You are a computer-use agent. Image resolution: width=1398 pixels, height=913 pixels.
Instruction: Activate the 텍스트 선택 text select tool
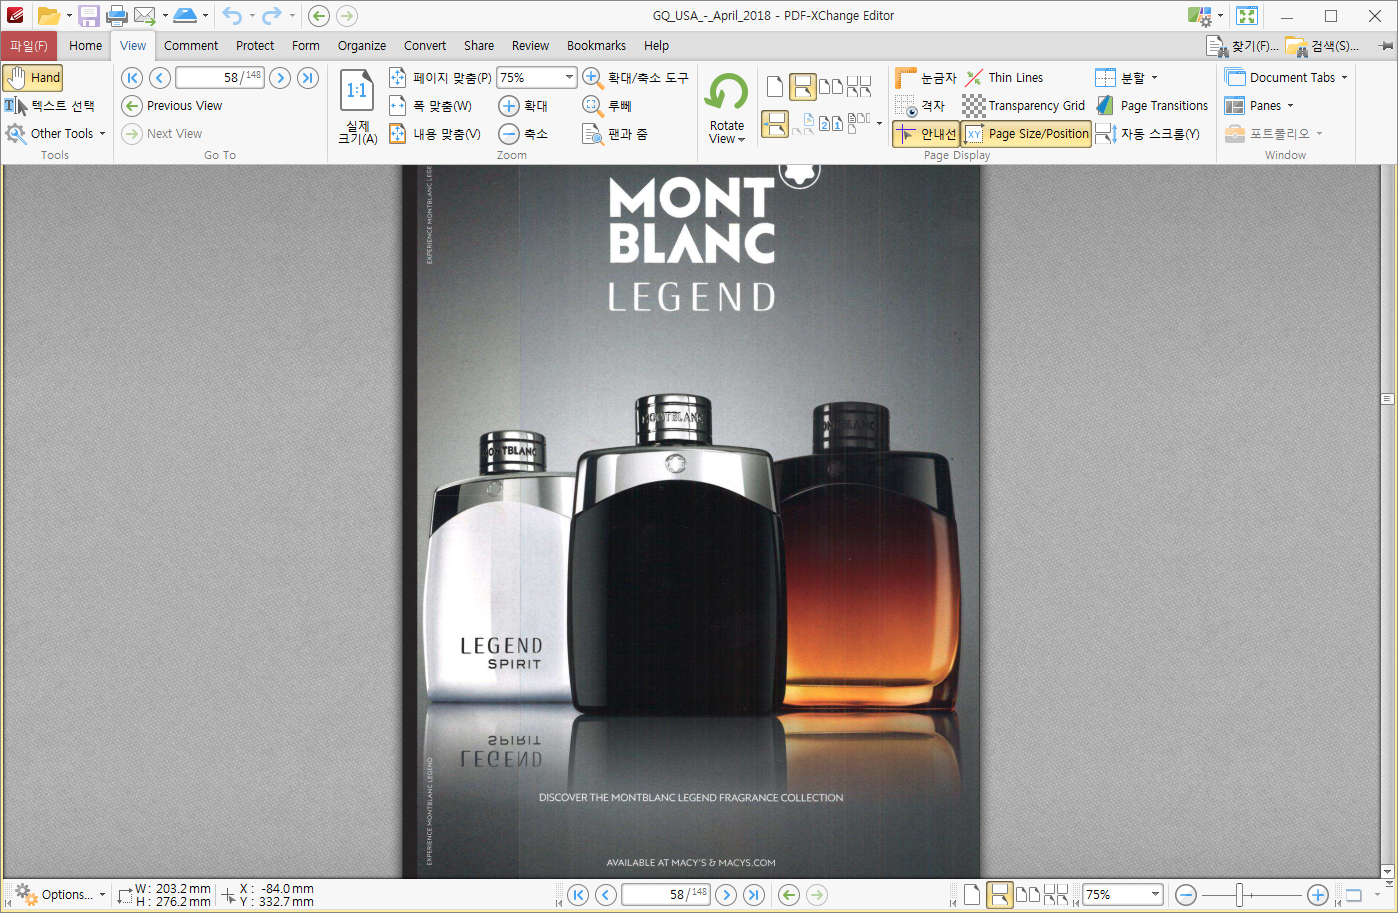tap(49, 105)
